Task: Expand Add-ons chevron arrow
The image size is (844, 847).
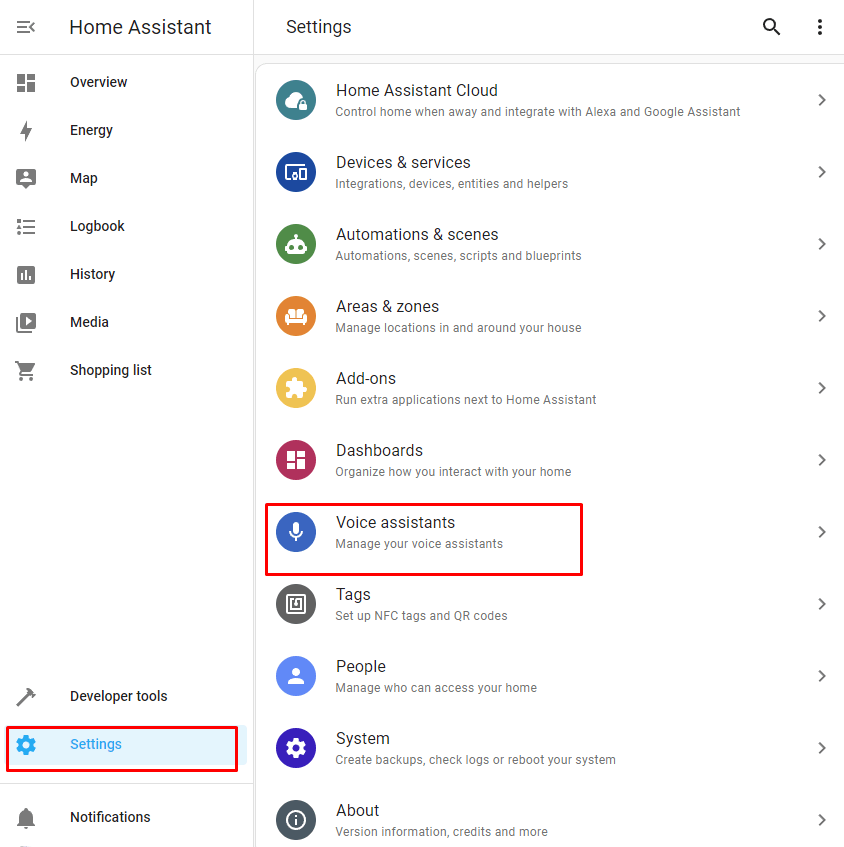Action: click(x=822, y=388)
